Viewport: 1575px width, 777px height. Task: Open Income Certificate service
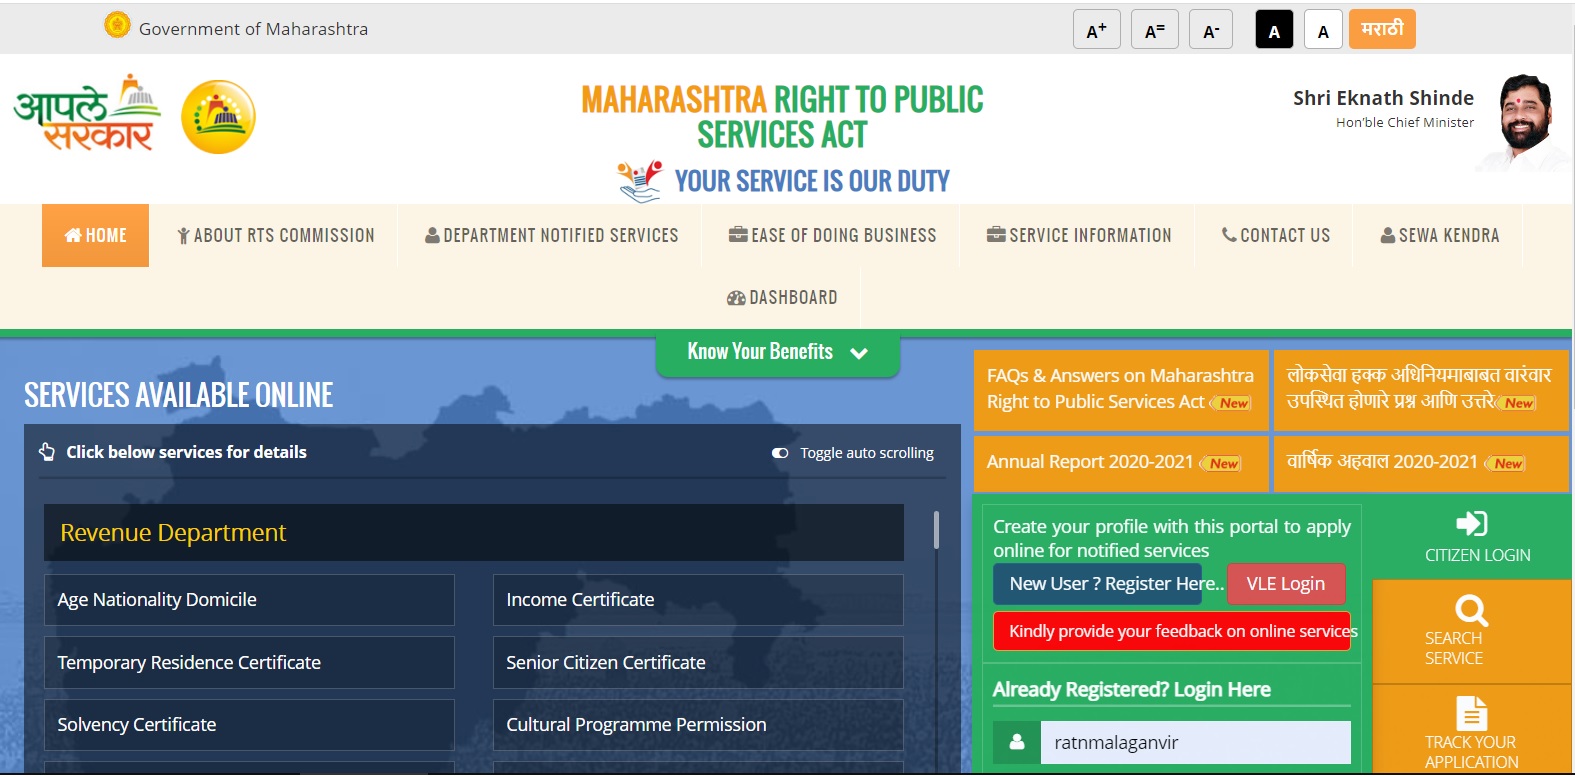click(698, 600)
